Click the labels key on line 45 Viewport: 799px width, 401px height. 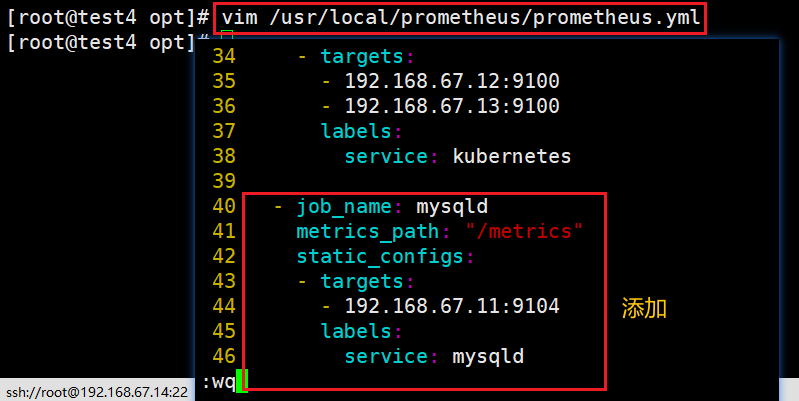click(x=356, y=331)
